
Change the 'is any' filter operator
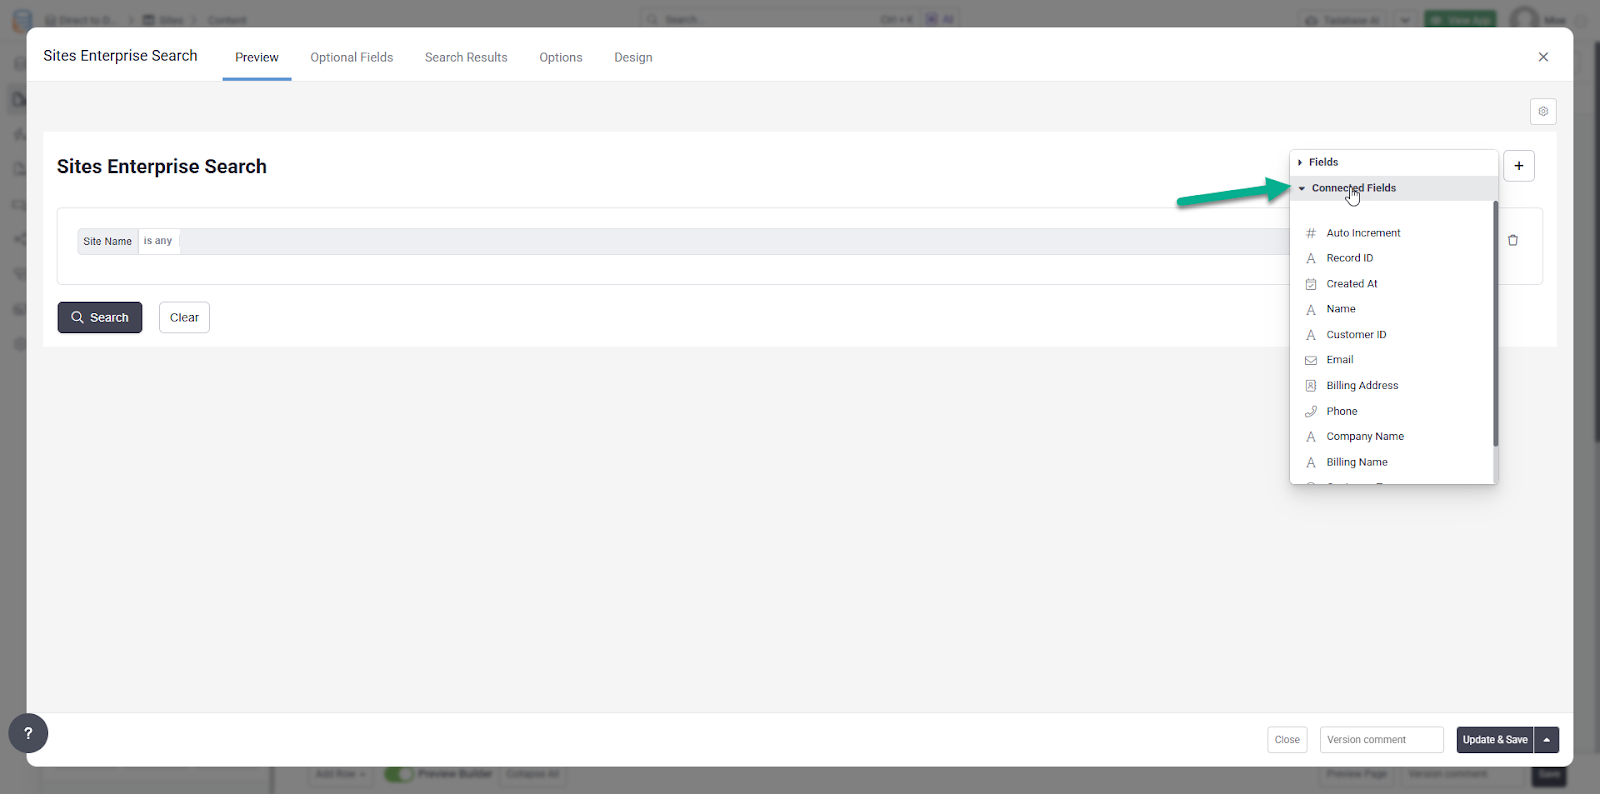coord(158,241)
